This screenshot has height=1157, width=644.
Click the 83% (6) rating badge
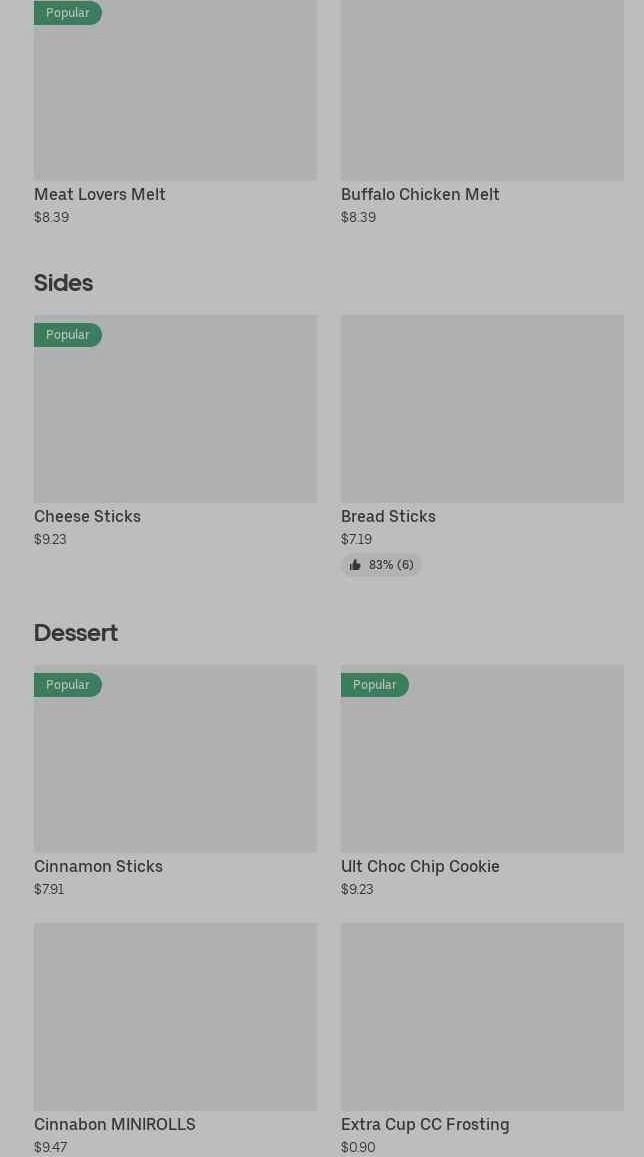[382, 565]
